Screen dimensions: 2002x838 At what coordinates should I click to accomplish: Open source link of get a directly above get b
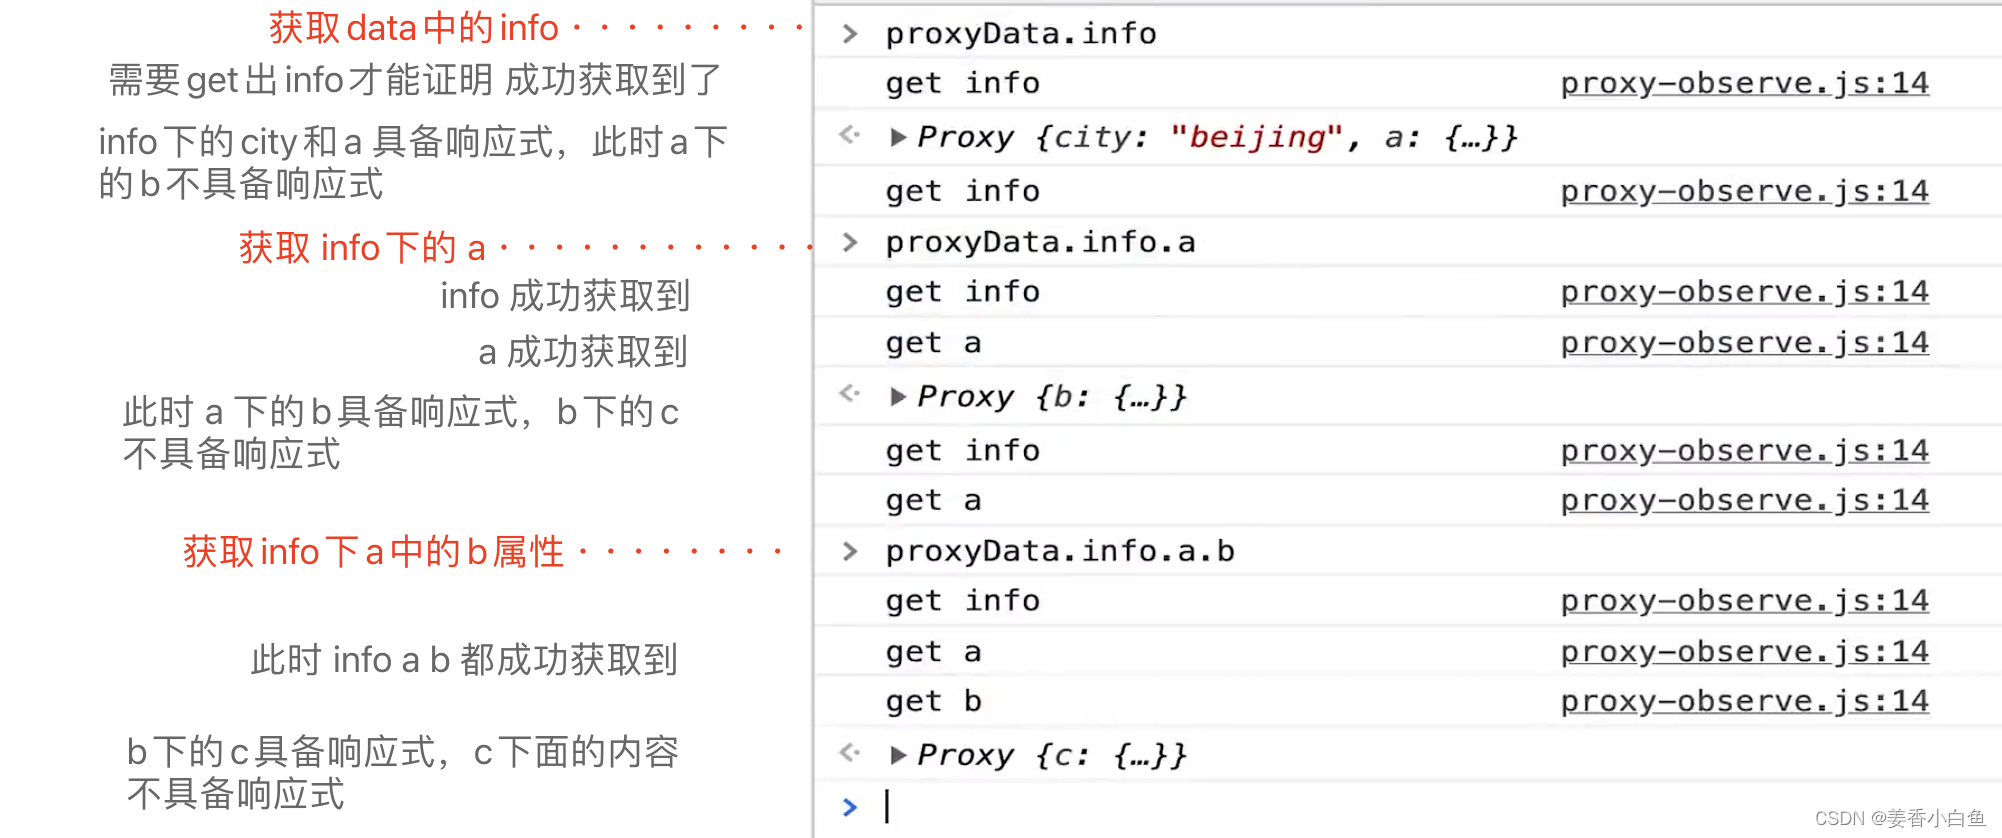click(x=1744, y=652)
